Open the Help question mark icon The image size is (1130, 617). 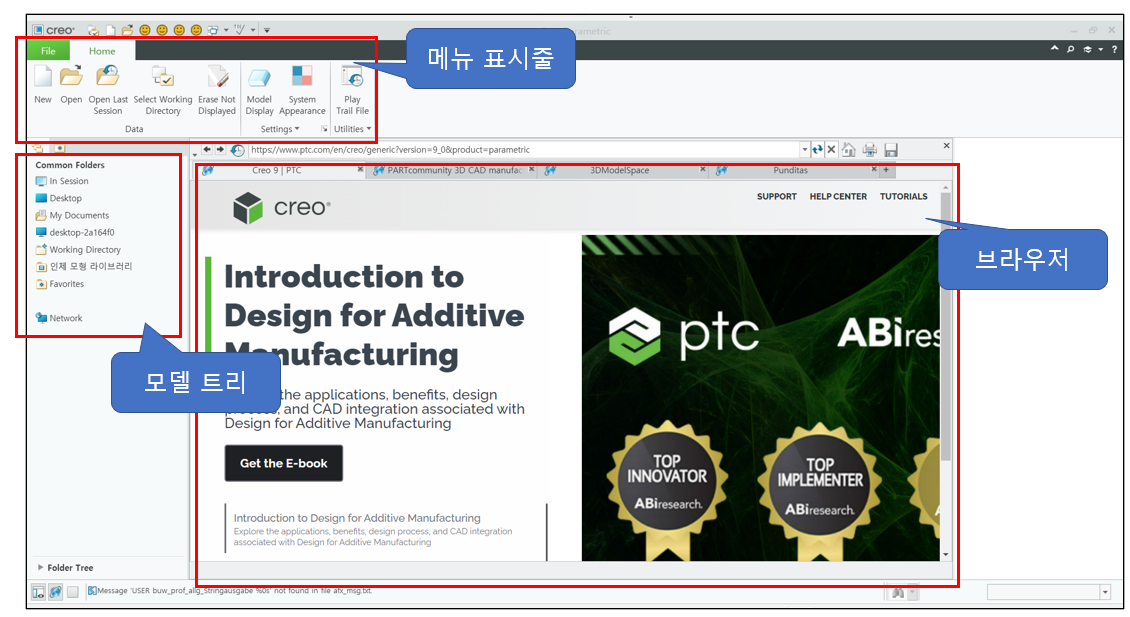1114,49
